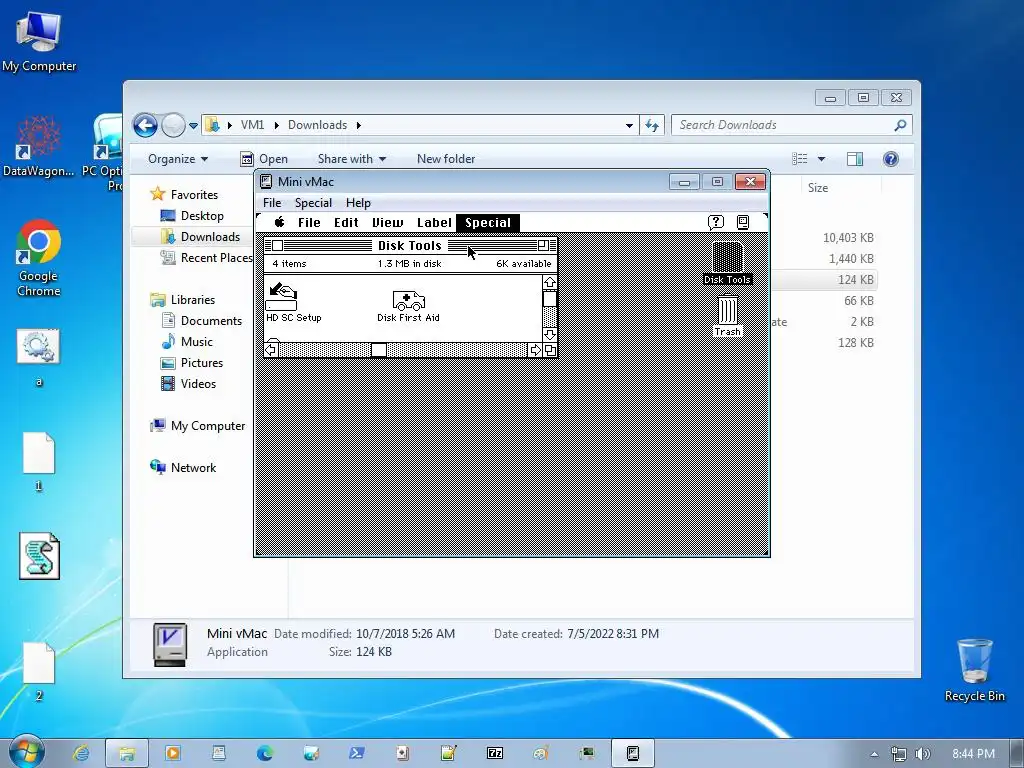1024x768 pixels.
Task: Open the Mac application switcher icon
Action: click(743, 222)
